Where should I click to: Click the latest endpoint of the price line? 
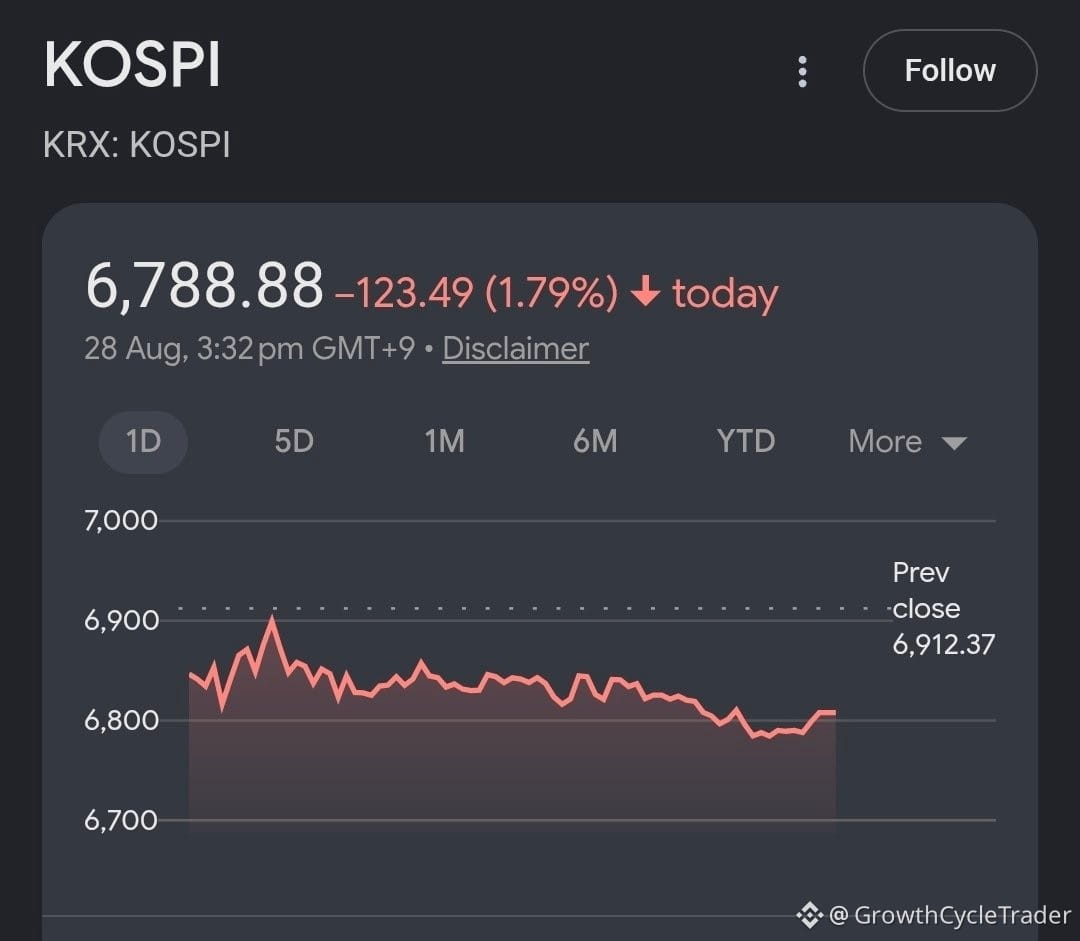point(835,712)
